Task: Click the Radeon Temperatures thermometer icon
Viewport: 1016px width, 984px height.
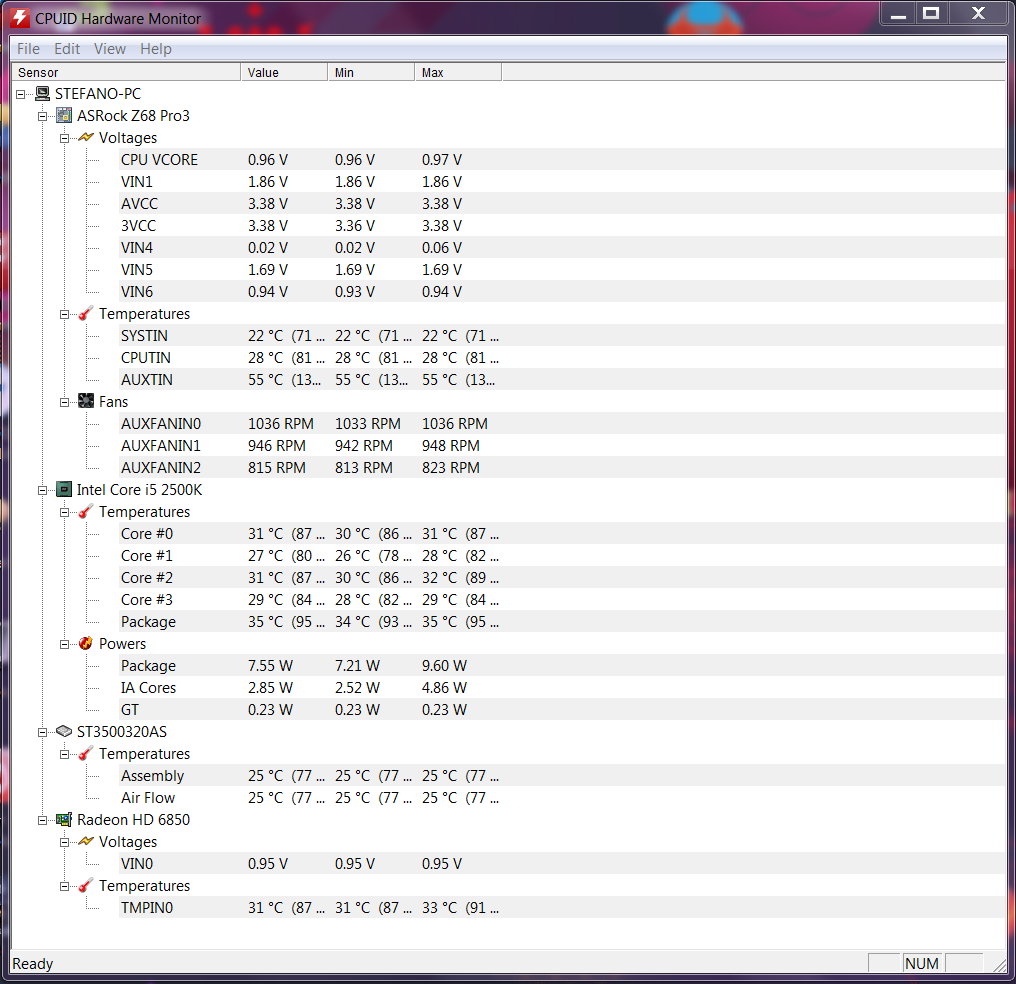Action: pyautogui.click(x=86, y=886)
